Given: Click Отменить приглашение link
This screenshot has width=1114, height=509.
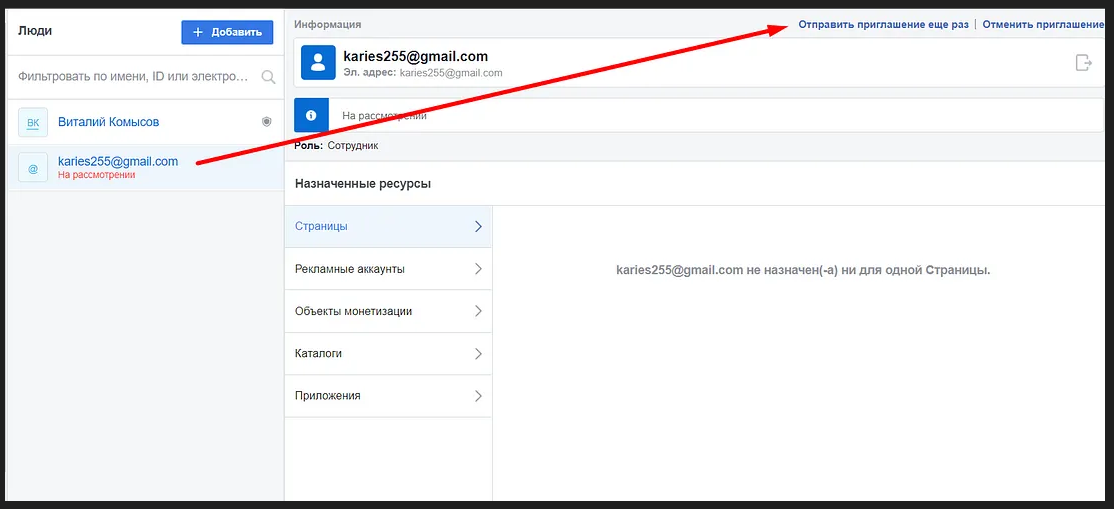Looking at the screenshot, I should 1043,24.
